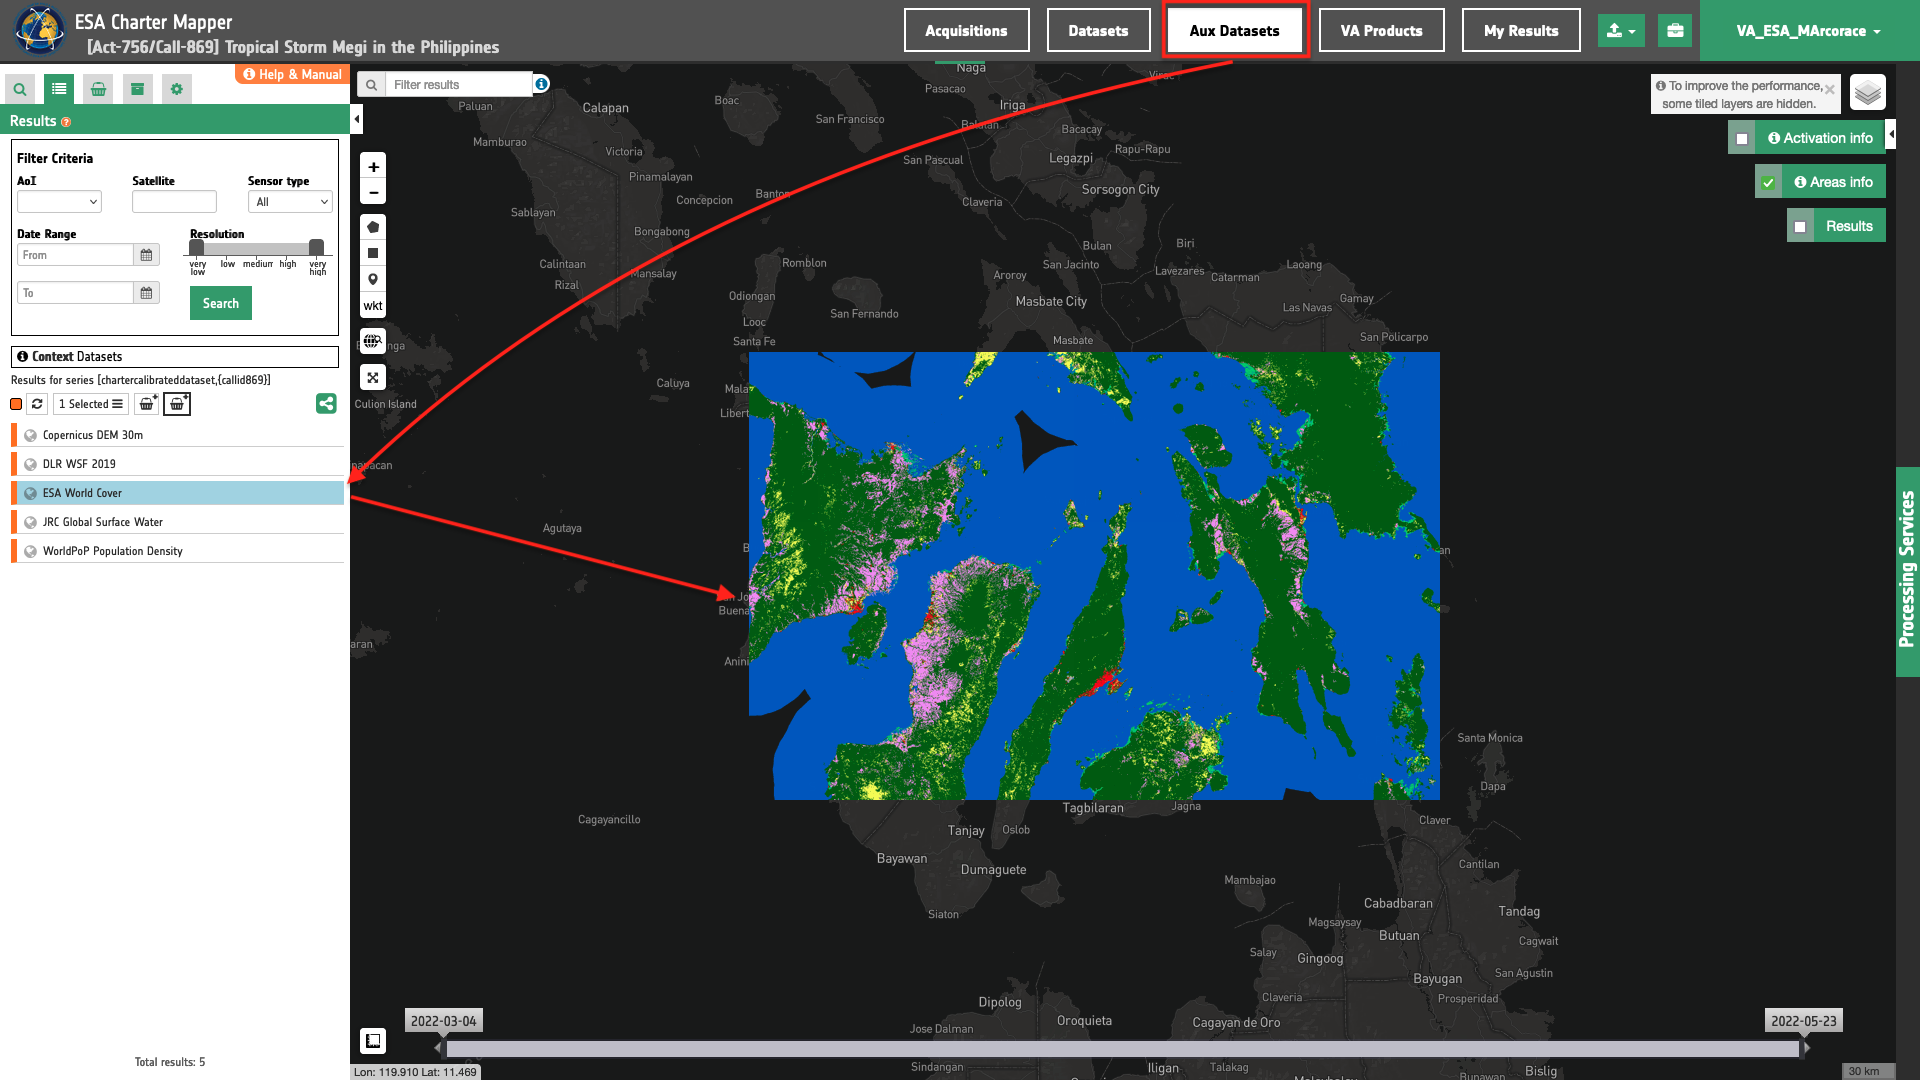Toggle the orange select-all checkbox
Viewport: 1920px width, 1080px height.
[16, 404]
